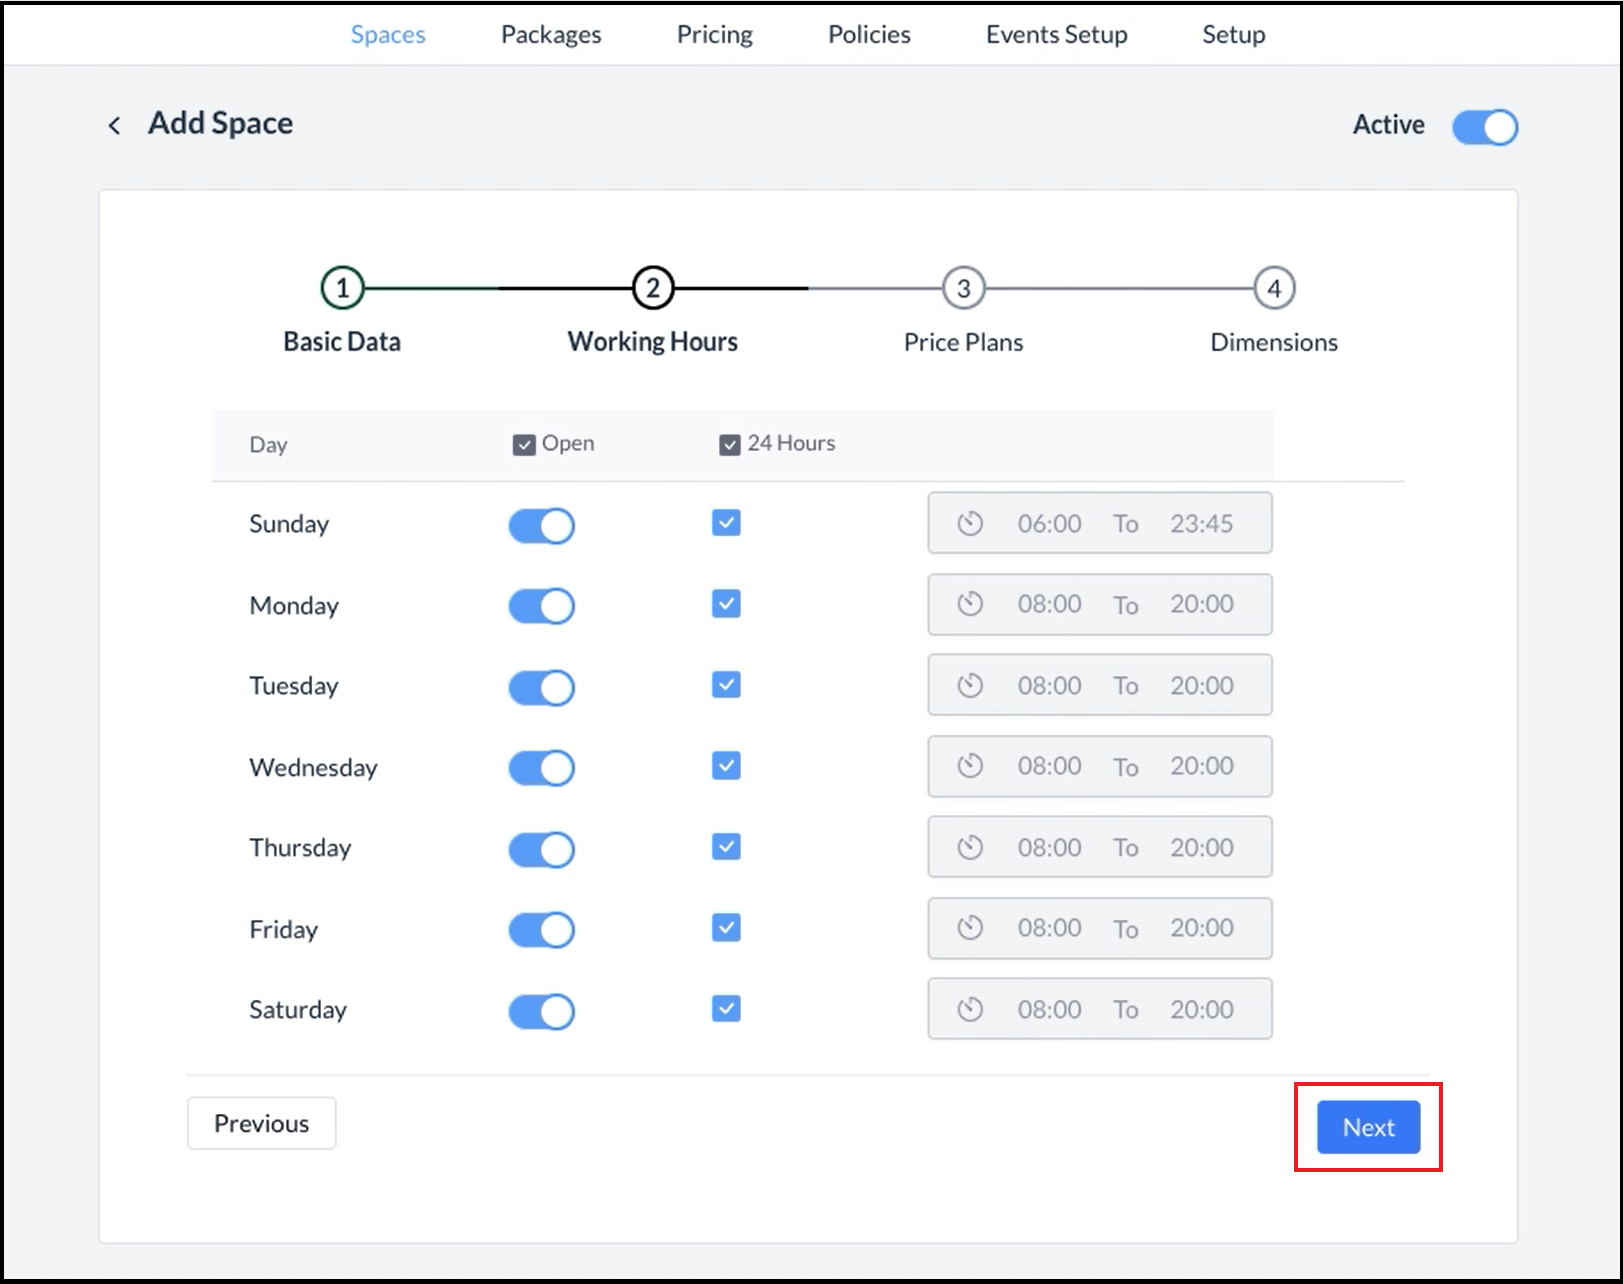Switch to the Events Setup tab
The height and width of the screenshot is (1284, 1623).
pos(1056,35)
